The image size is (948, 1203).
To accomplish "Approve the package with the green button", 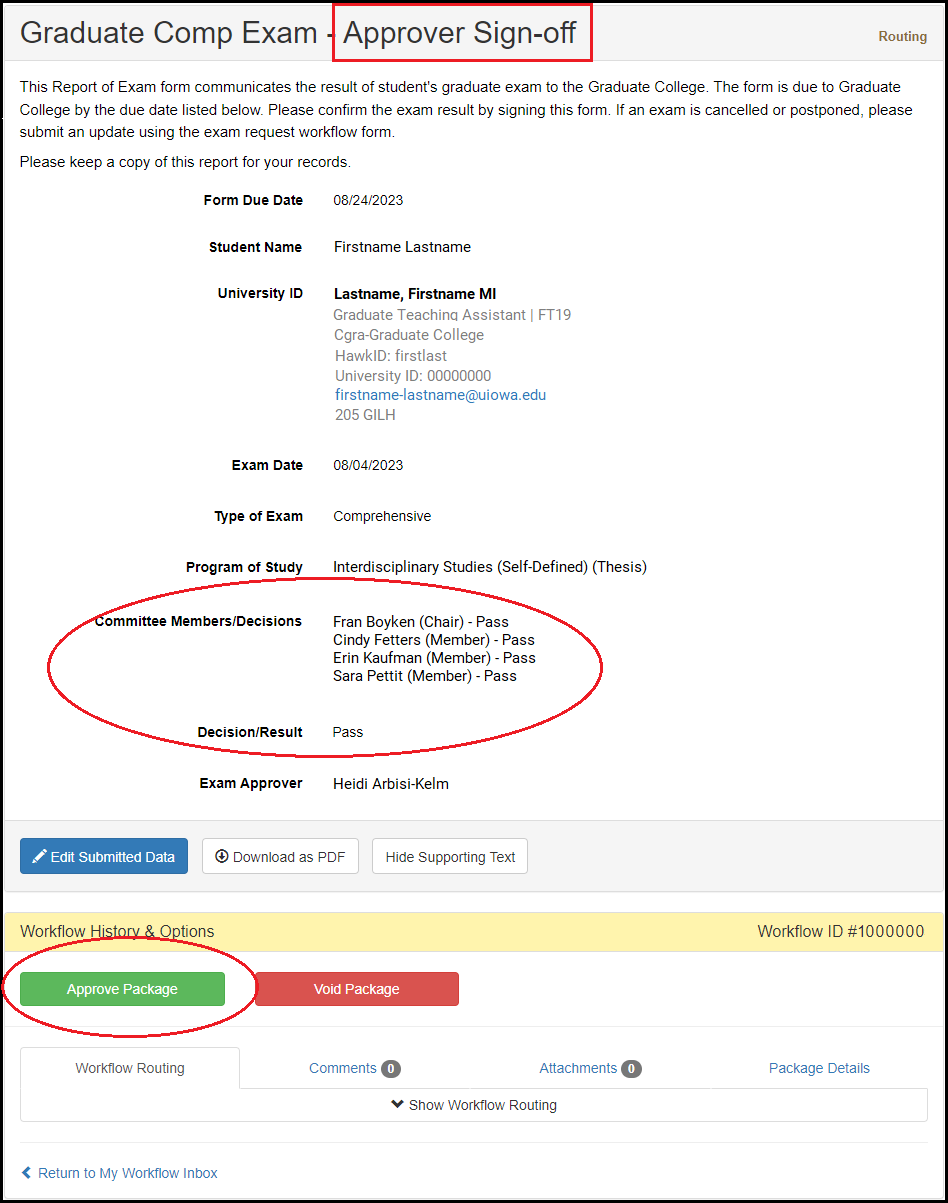I will 124,988.
